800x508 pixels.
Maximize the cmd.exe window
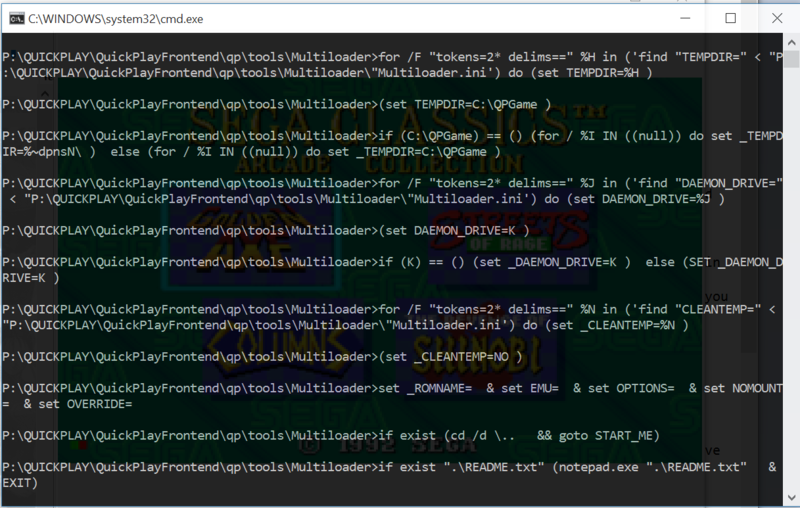coord(731,18)
